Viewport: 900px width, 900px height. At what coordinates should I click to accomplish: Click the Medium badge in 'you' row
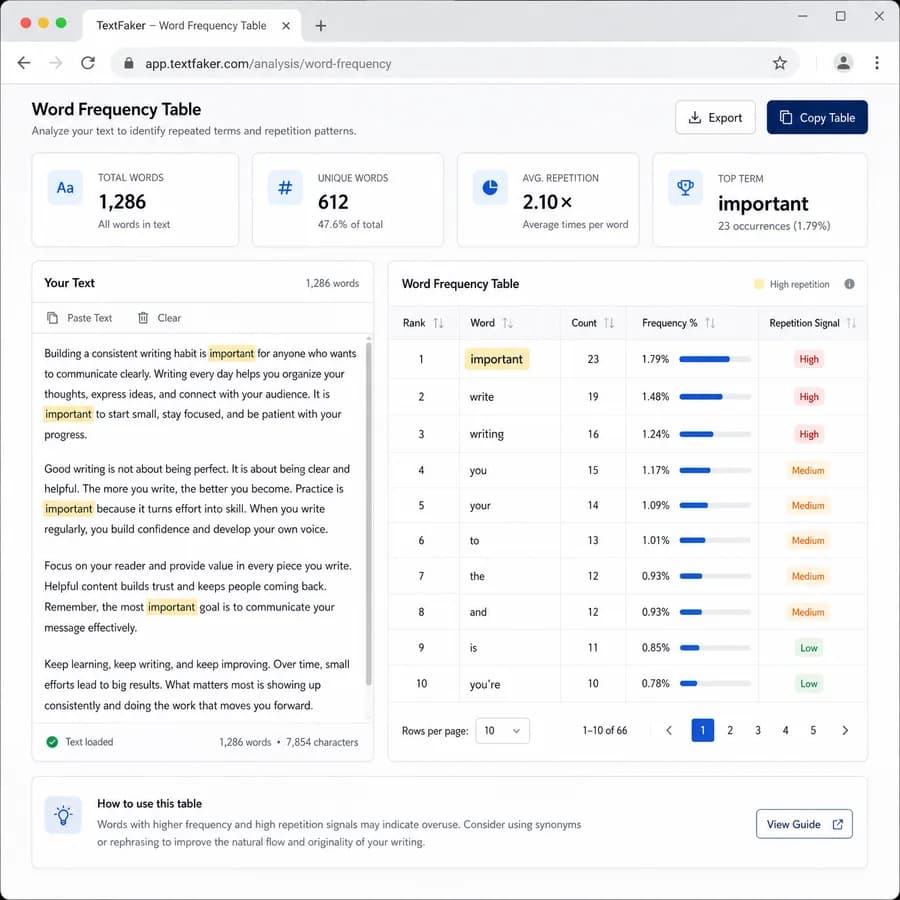click(808, 471)
